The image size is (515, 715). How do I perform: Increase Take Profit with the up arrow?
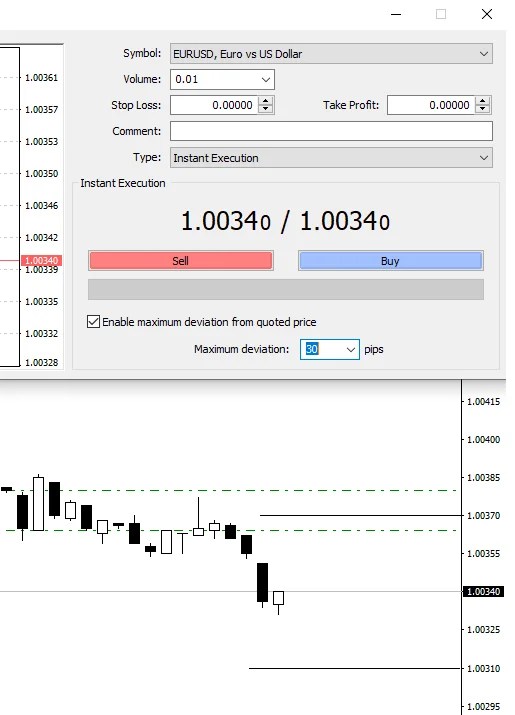coord(482,101)
